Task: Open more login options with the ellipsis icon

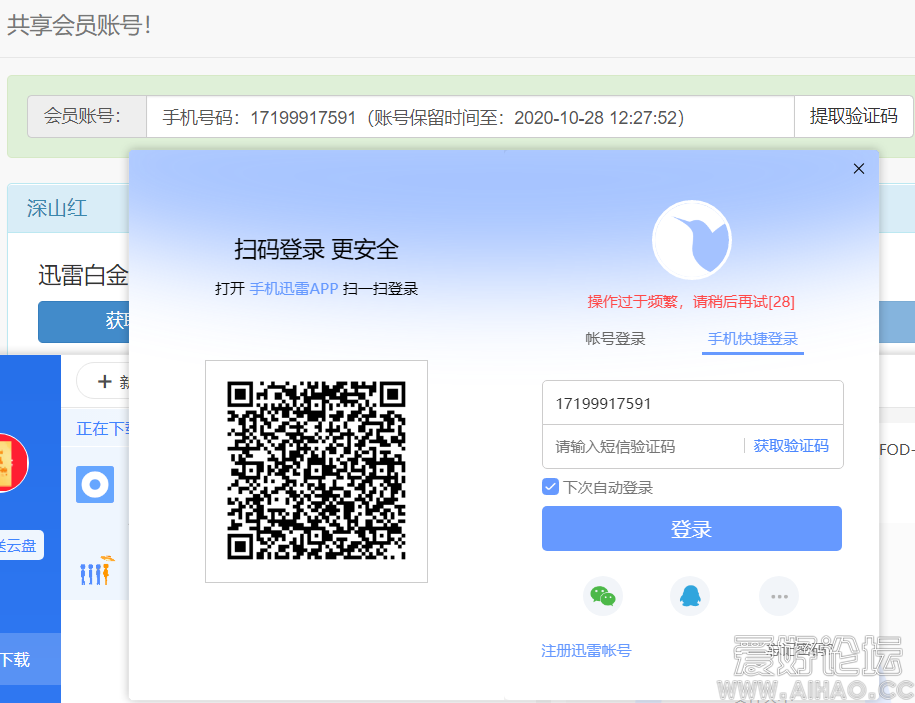Action: pos(778,595)
